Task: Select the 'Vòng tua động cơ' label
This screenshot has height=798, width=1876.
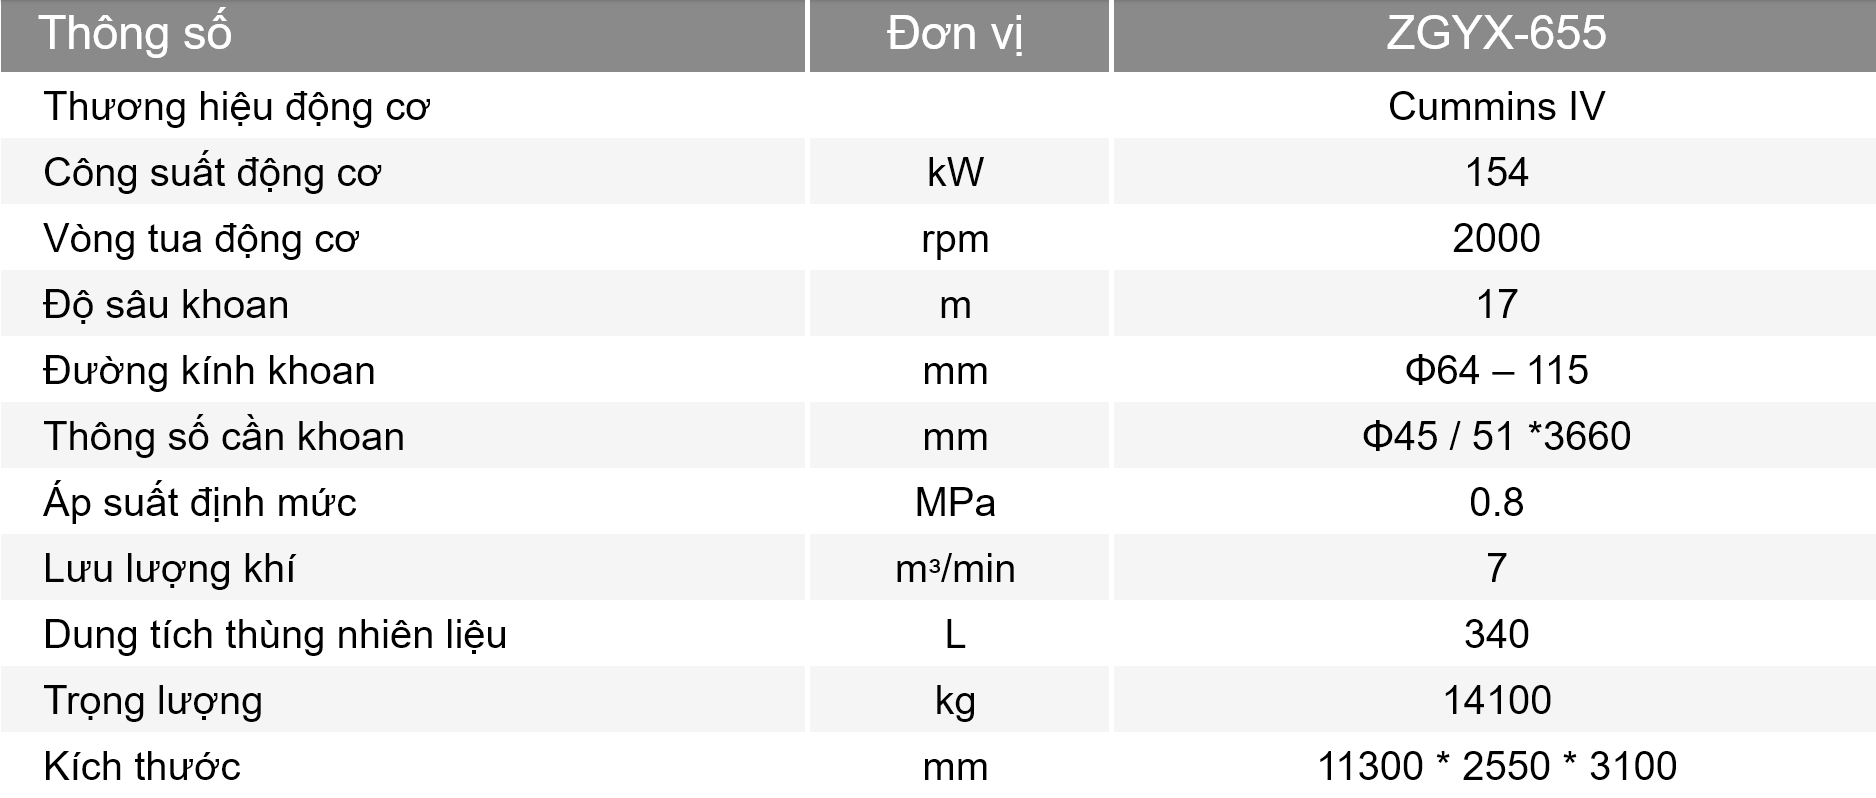Action: tap(201, 239)
